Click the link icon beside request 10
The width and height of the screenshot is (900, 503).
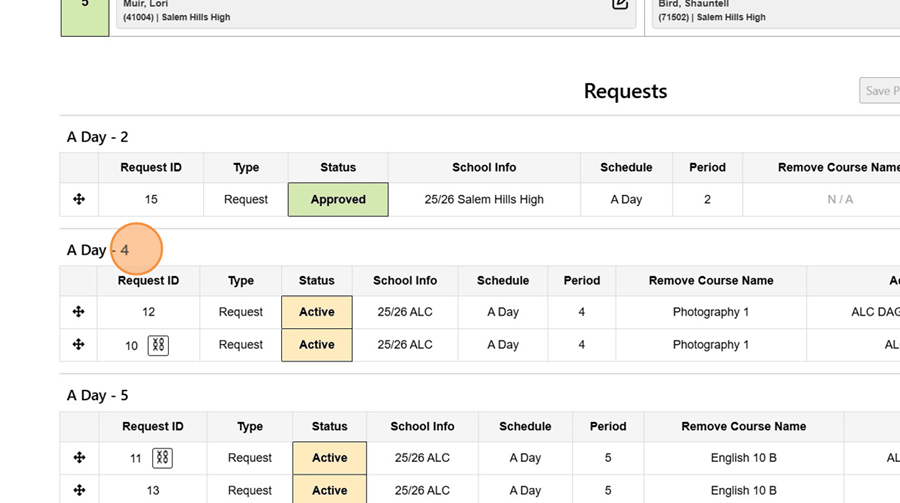point(158,345)
